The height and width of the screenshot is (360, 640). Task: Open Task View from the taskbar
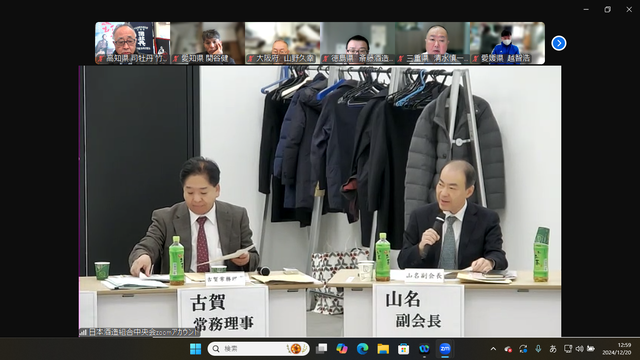click(322, 349)
